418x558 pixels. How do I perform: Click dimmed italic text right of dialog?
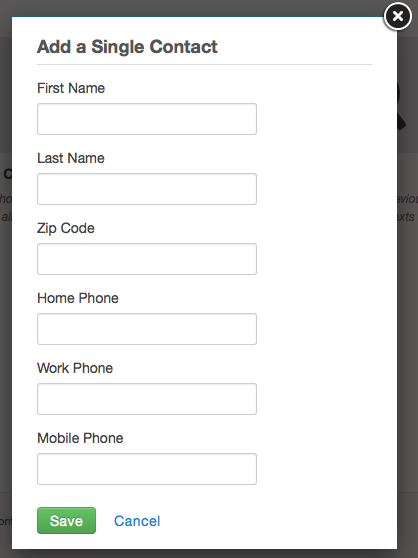[x=407, y=207]
